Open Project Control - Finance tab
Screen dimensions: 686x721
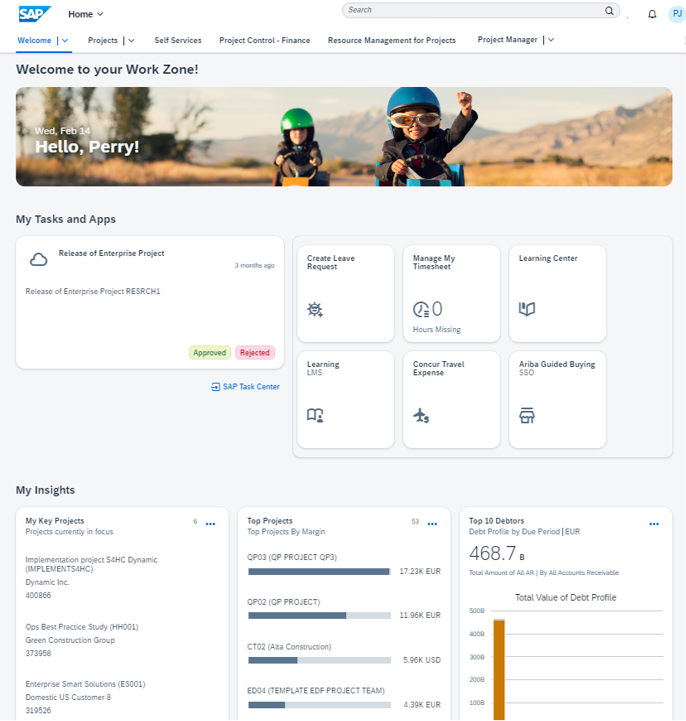tap(264, 40)
